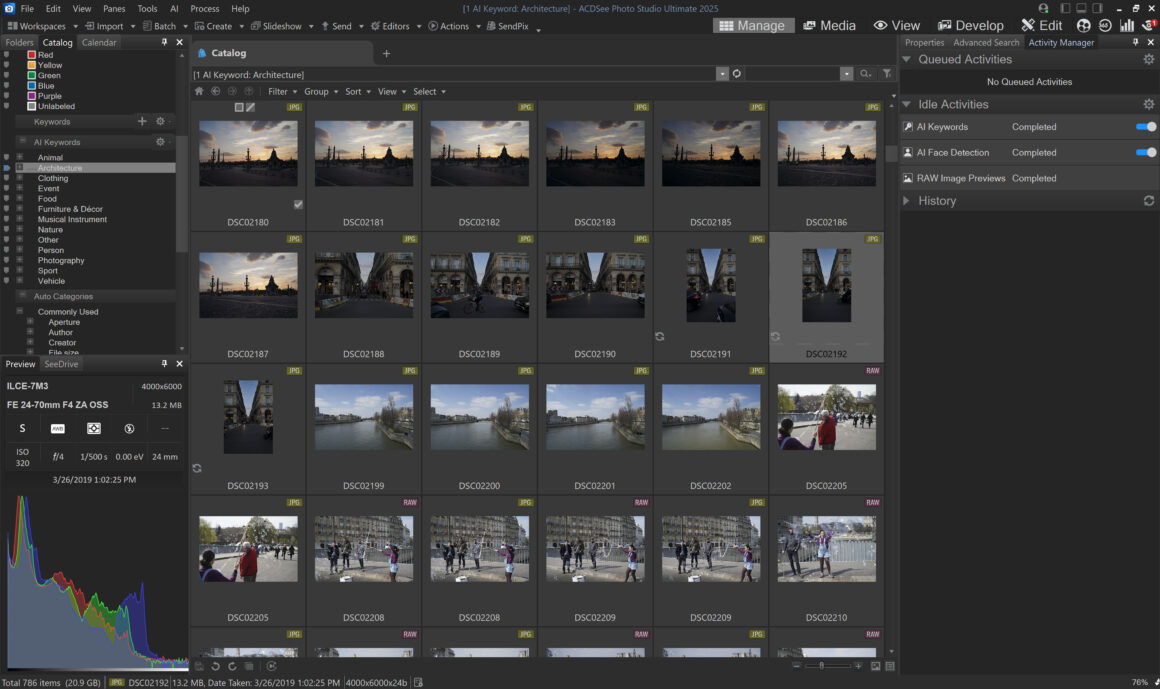The width and height of the screenshot is (1160, 689).
Task: Switch to the Calendar tab
Action: 99,42
